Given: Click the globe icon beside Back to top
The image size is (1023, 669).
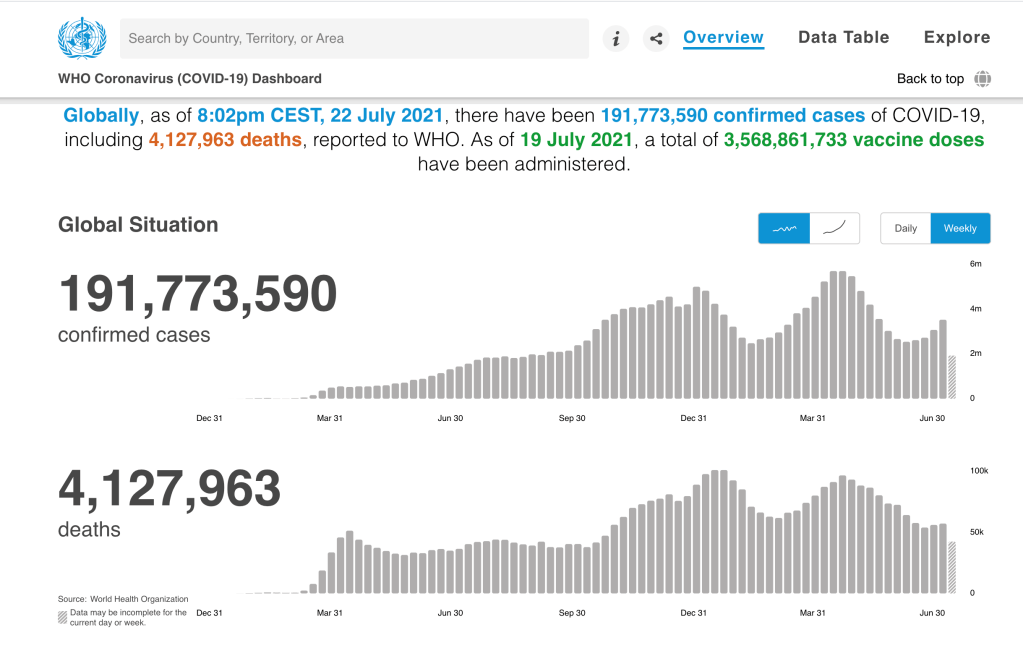Looking at the screenshot, I should point(983,79).
